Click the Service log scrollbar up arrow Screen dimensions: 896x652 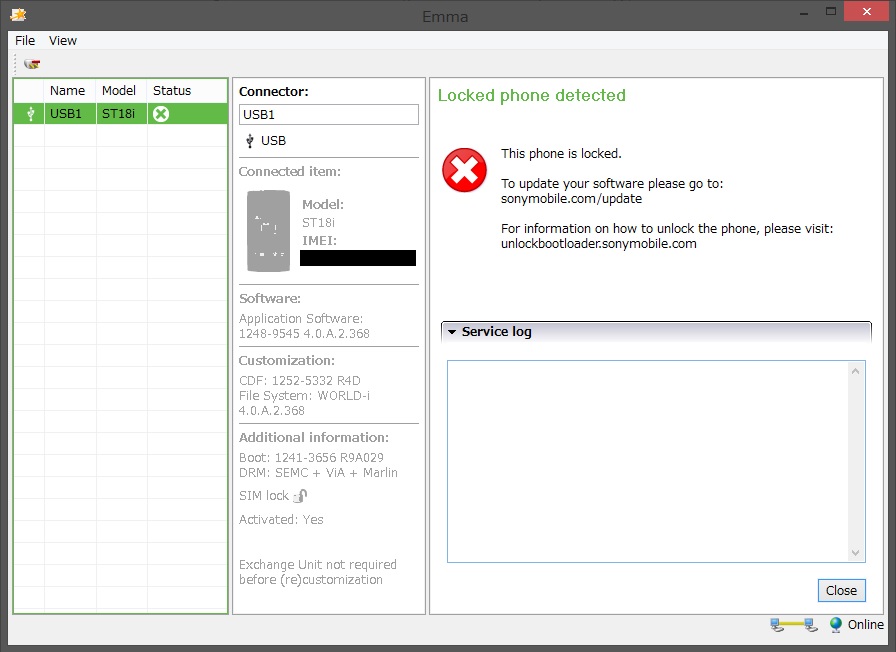[856, 369]
